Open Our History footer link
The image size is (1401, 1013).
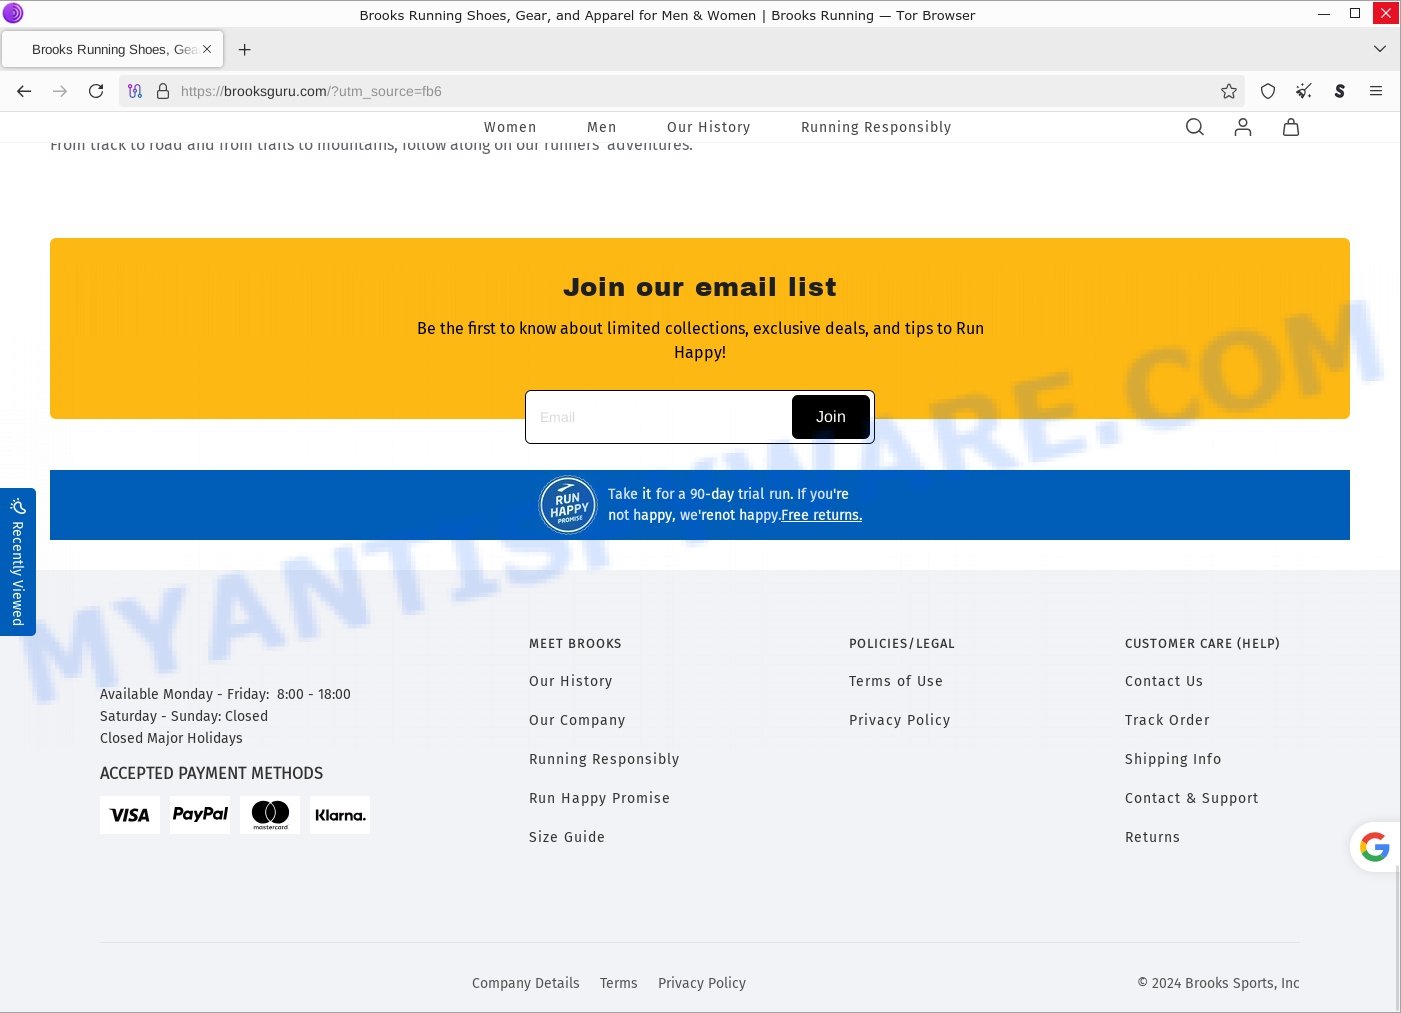(x=571, y=681)
